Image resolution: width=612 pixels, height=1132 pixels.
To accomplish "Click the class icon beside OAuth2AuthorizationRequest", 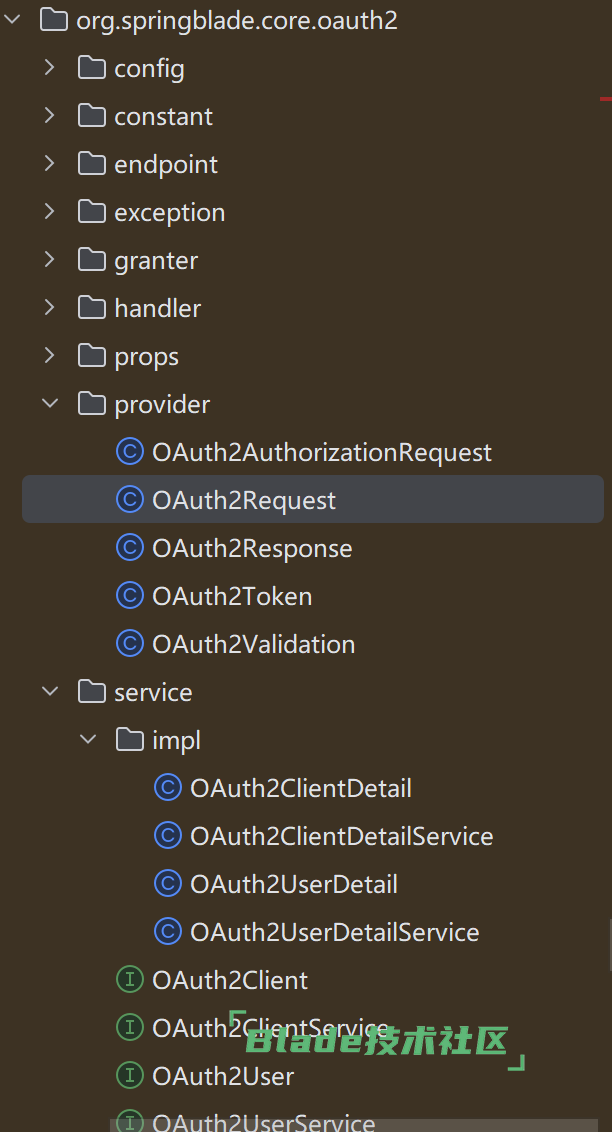I will (130, 453).
